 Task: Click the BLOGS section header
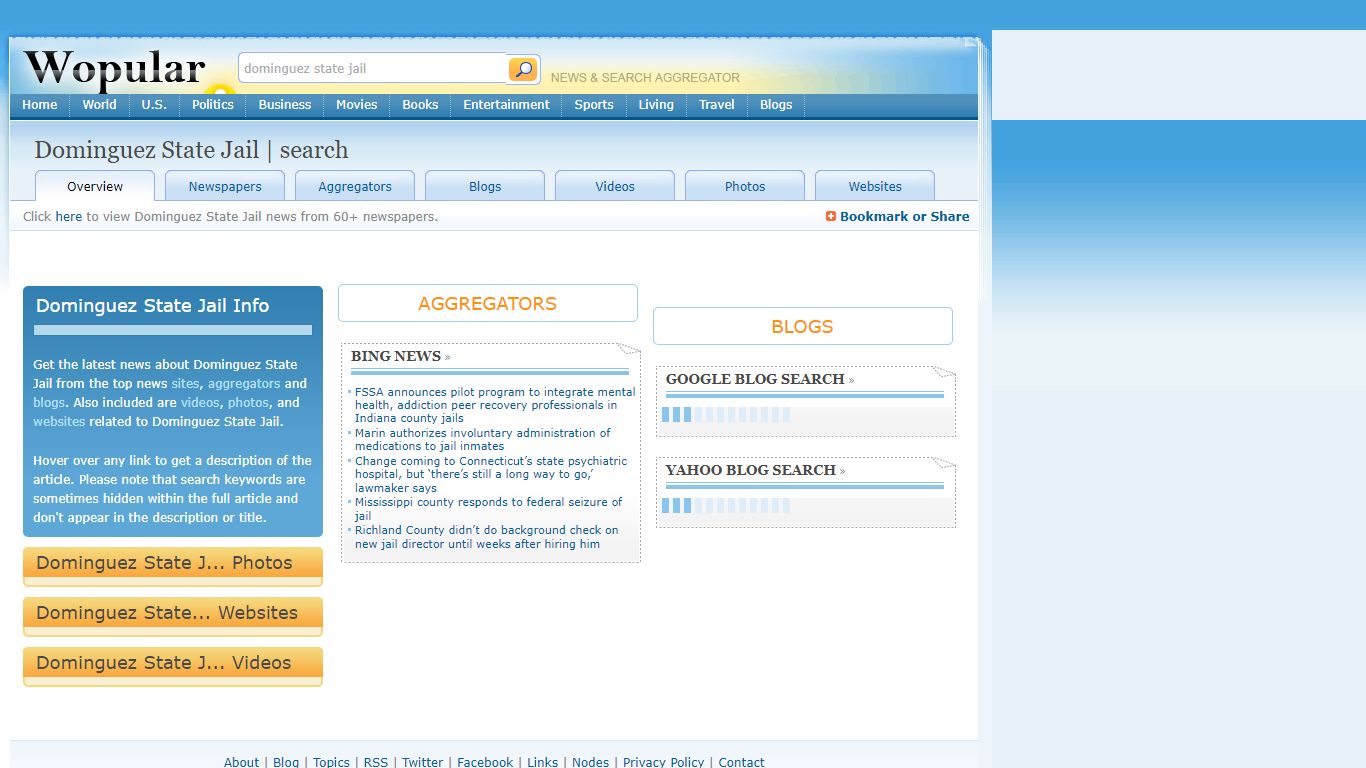point(803,326)
